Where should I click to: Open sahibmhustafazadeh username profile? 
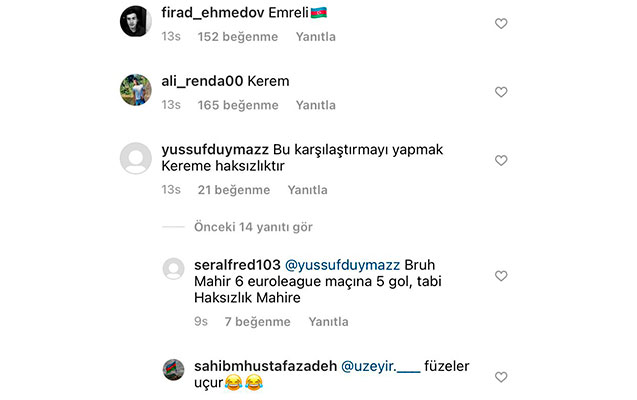pyautogui.click(x=265, y=366)
